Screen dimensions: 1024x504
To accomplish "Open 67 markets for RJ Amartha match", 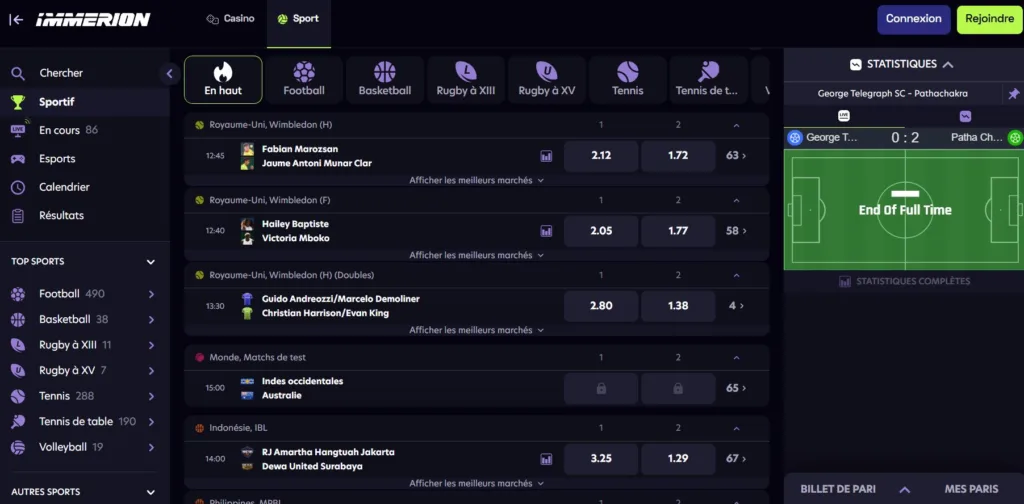I will (736, 459).
